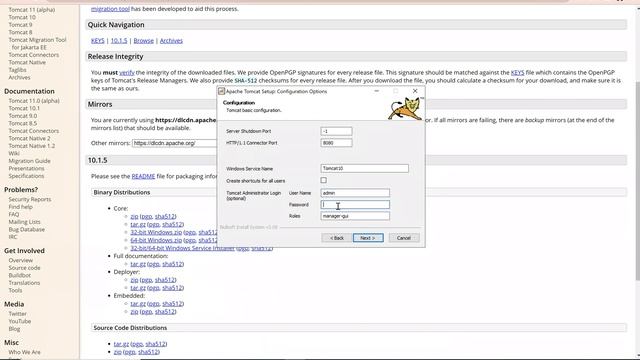
Task: Download the Embedded zip
Action: pyautogui.click(x=134, y=311)
